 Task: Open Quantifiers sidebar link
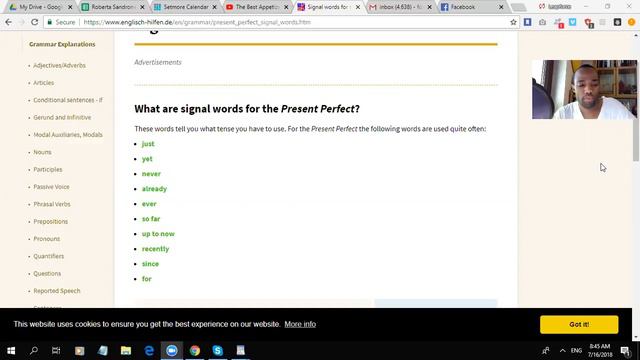pos(48,256)
